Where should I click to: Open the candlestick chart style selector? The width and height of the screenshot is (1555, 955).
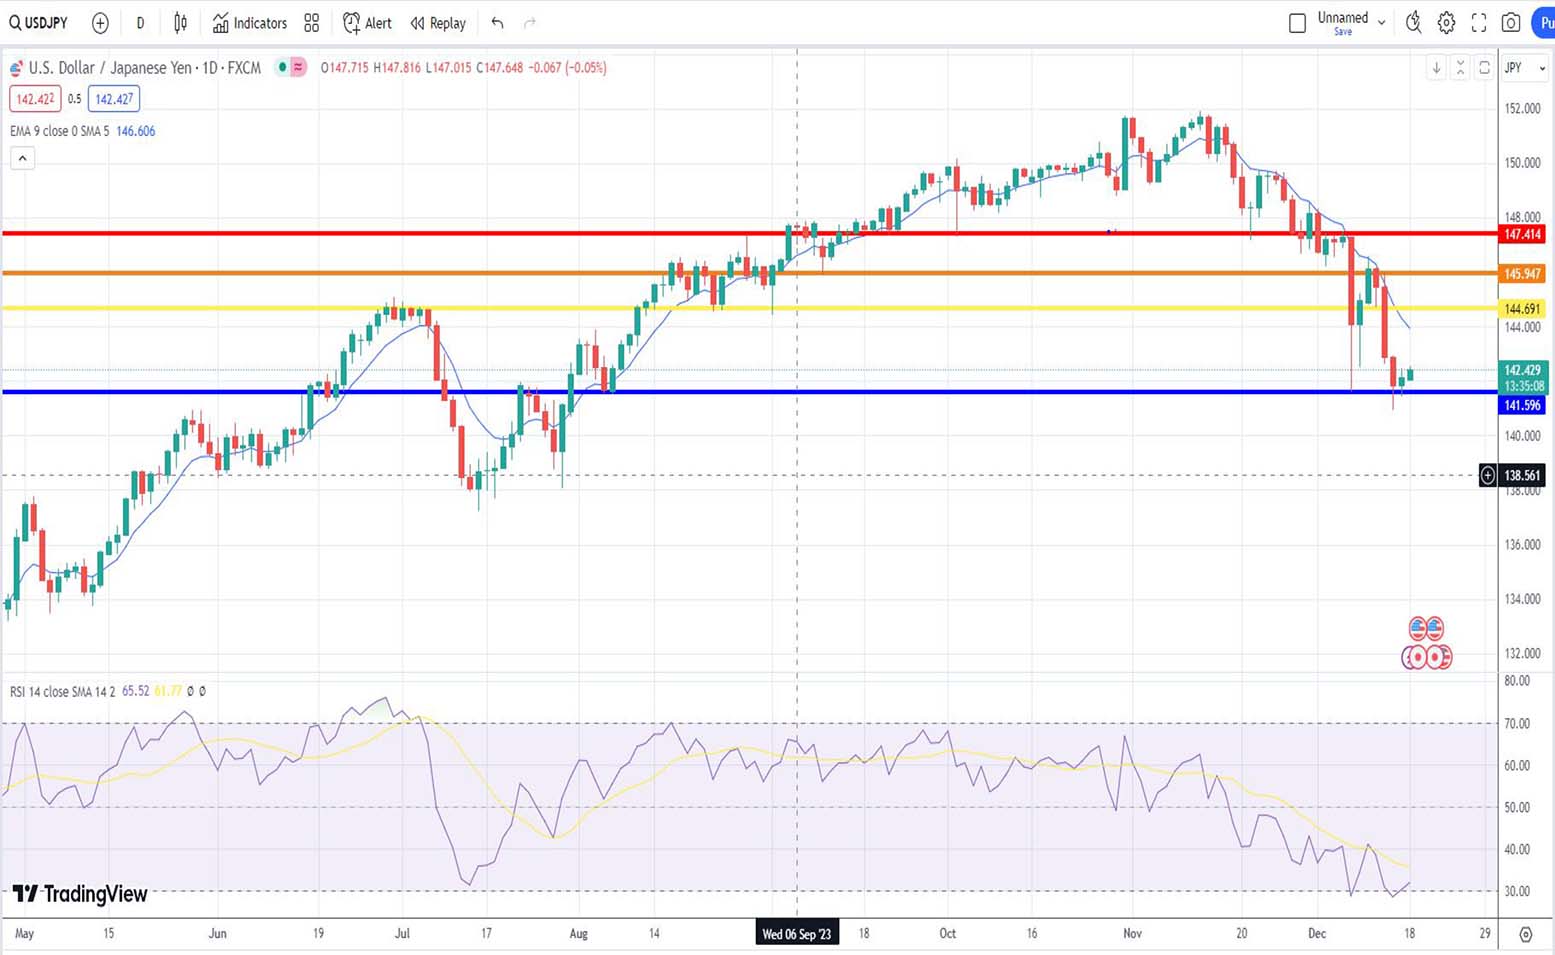[180, 23]
